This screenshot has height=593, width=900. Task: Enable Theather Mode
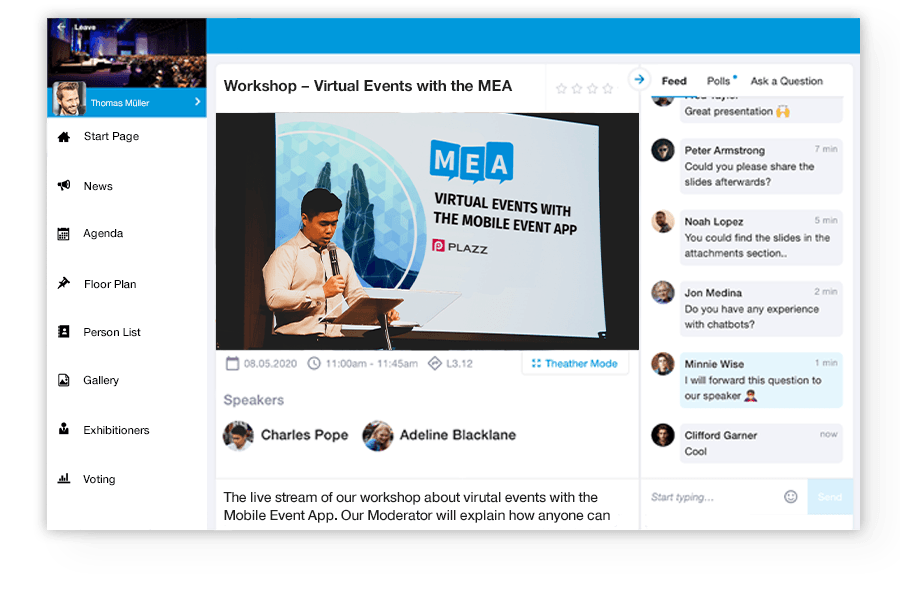tap(575, 363)
